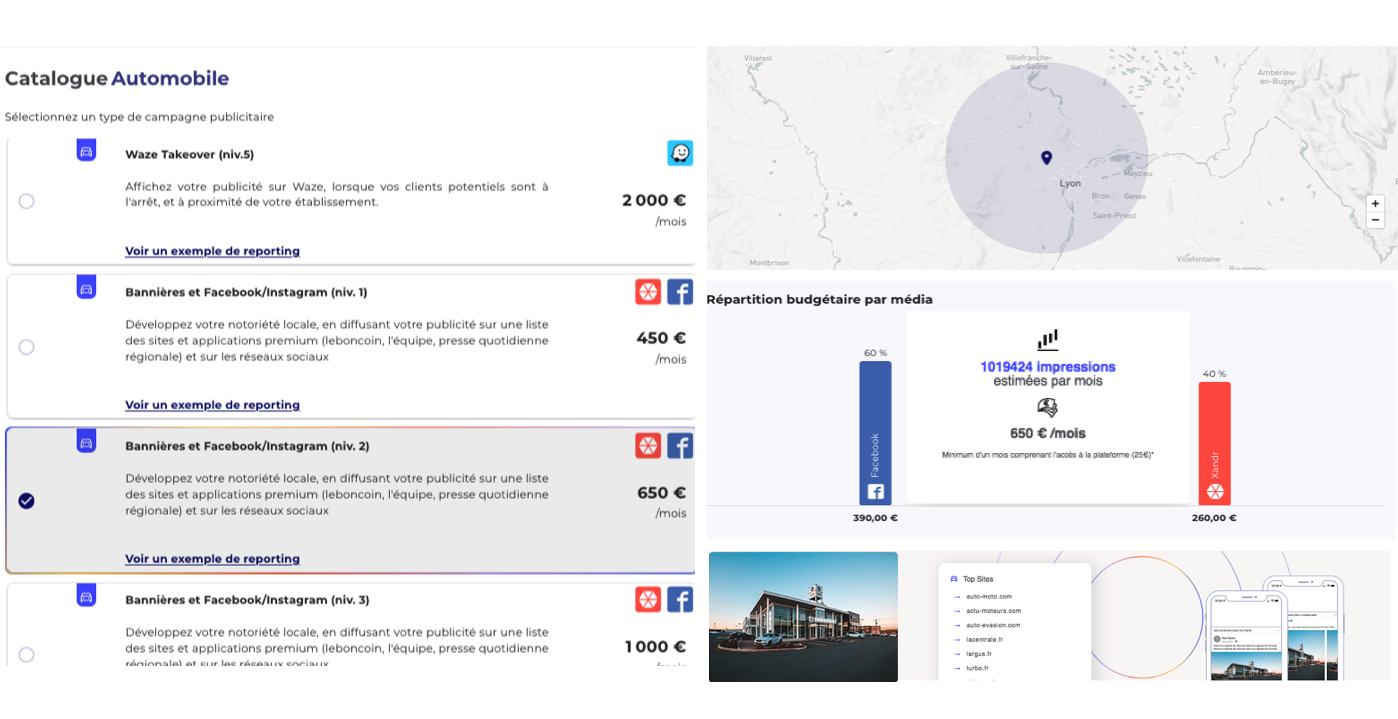This screenshot has width=1398, height=719.
Task: Select the Waze Takeover (niv.5) radio button
Action: tap(26, 201)
